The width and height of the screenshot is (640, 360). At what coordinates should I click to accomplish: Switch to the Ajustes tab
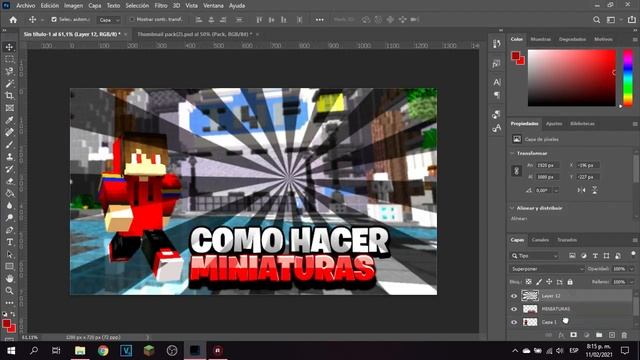click(554, 124)
